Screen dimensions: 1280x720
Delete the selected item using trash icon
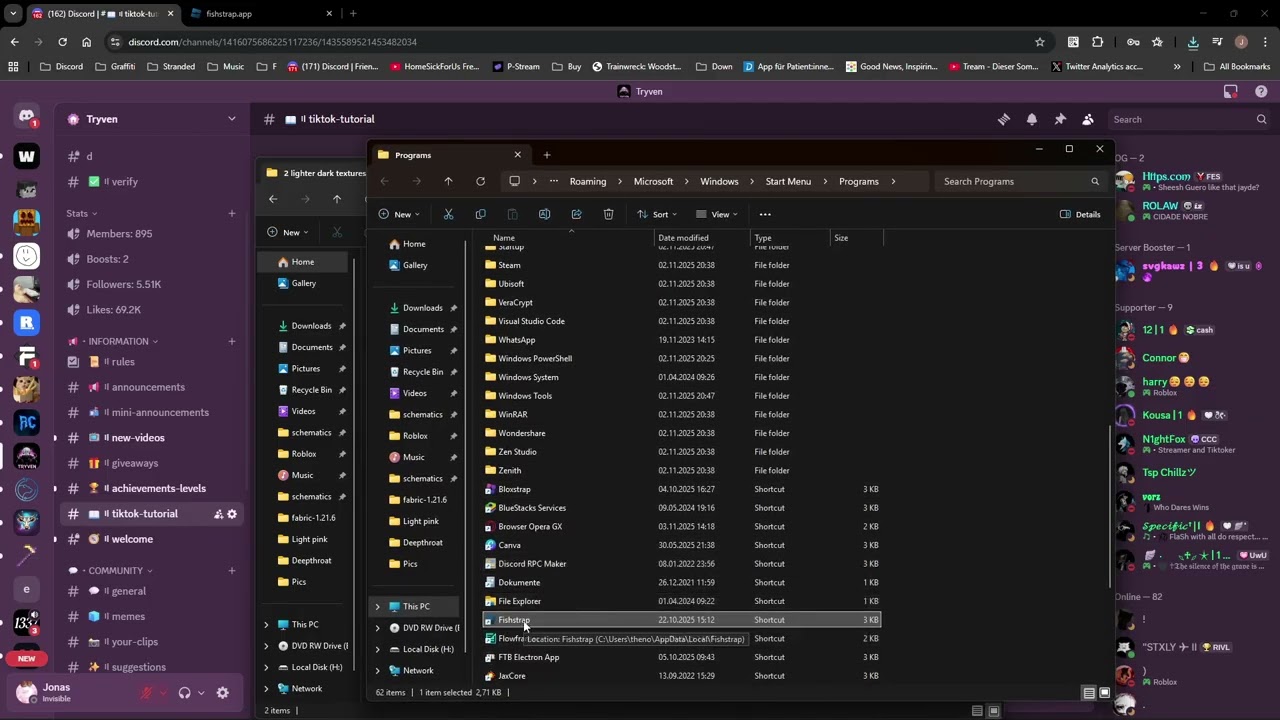(608, 214)
